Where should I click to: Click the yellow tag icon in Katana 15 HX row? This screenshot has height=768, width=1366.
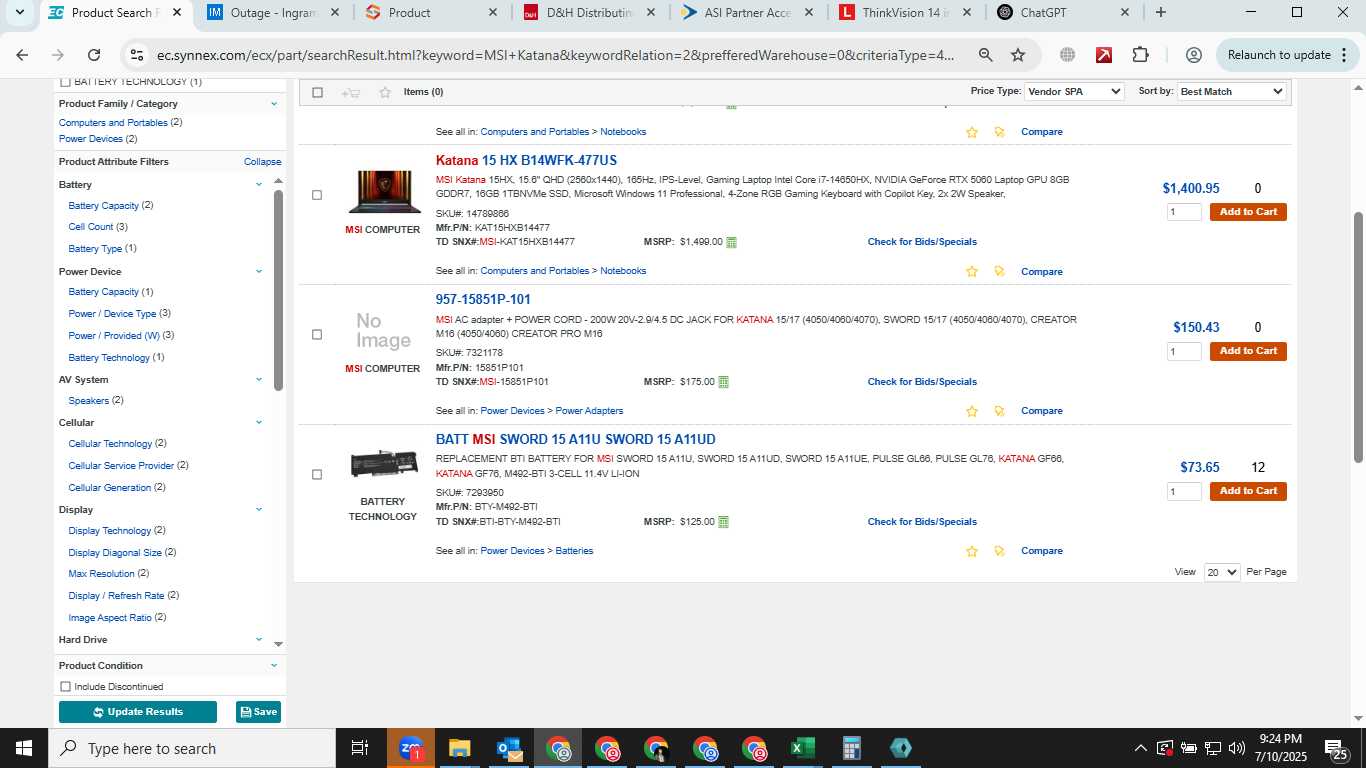[x=999, y=271]
